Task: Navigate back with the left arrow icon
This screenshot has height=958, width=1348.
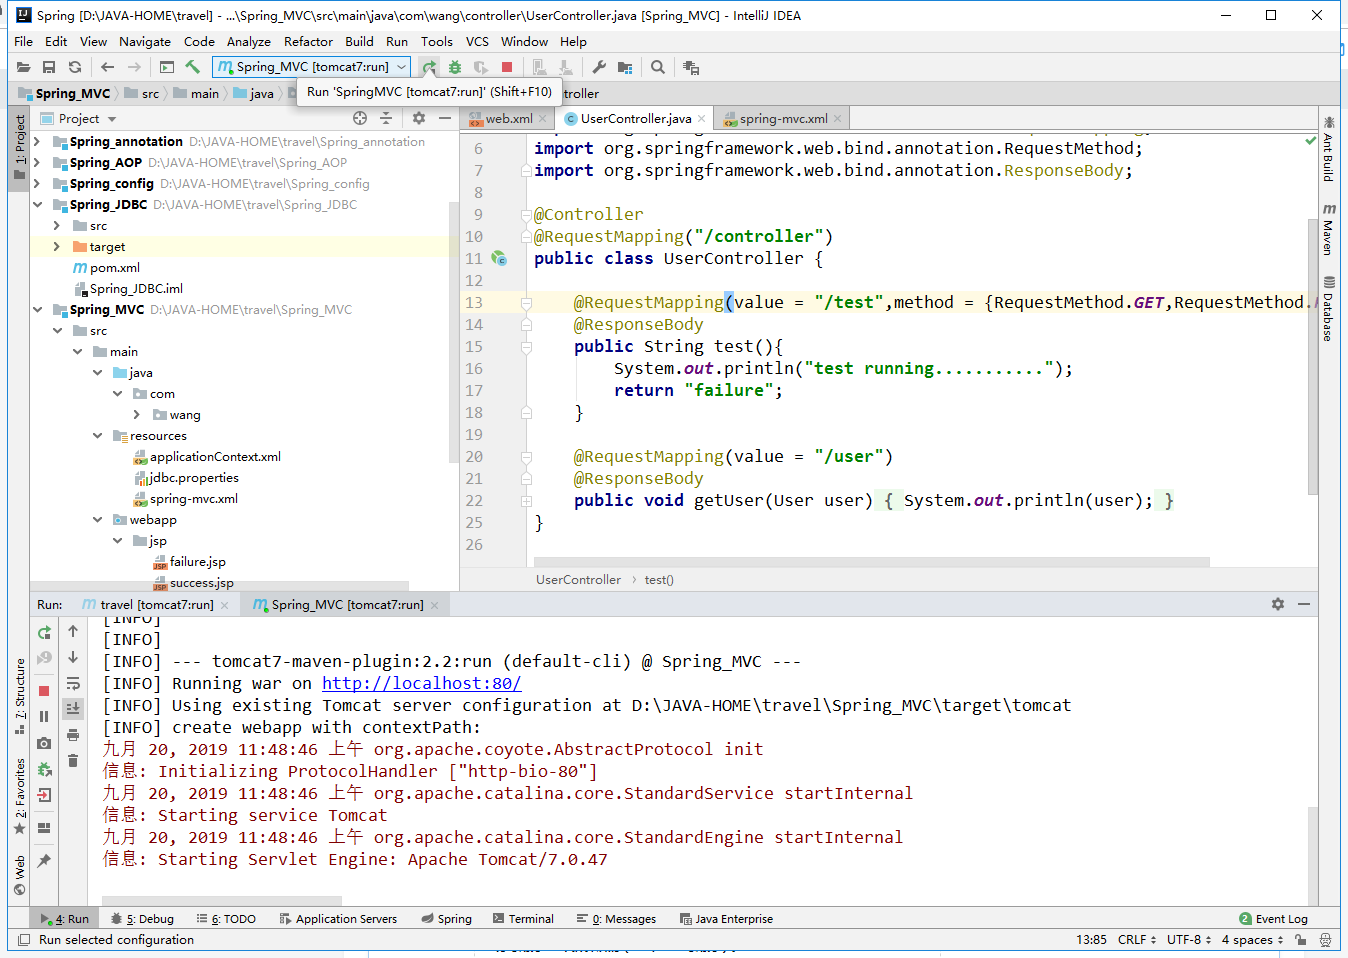Action: click(107, 67)
